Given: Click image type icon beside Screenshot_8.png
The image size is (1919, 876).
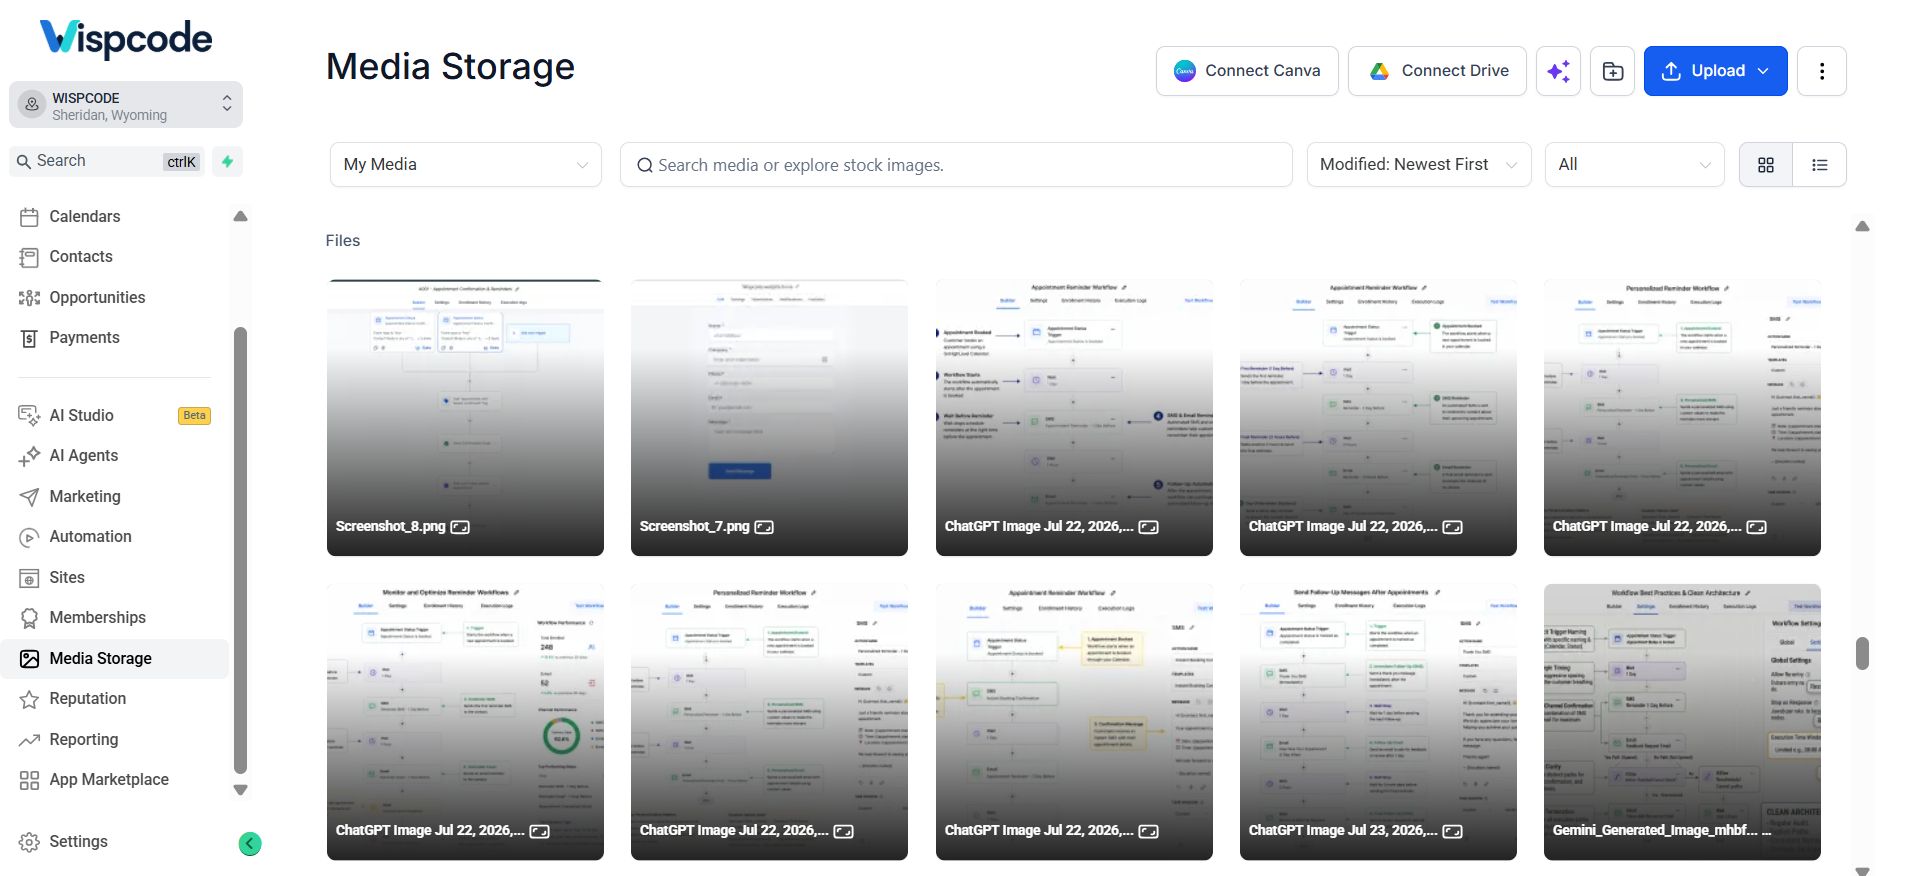Looking at the screenshot, I should tap(460, 527).
